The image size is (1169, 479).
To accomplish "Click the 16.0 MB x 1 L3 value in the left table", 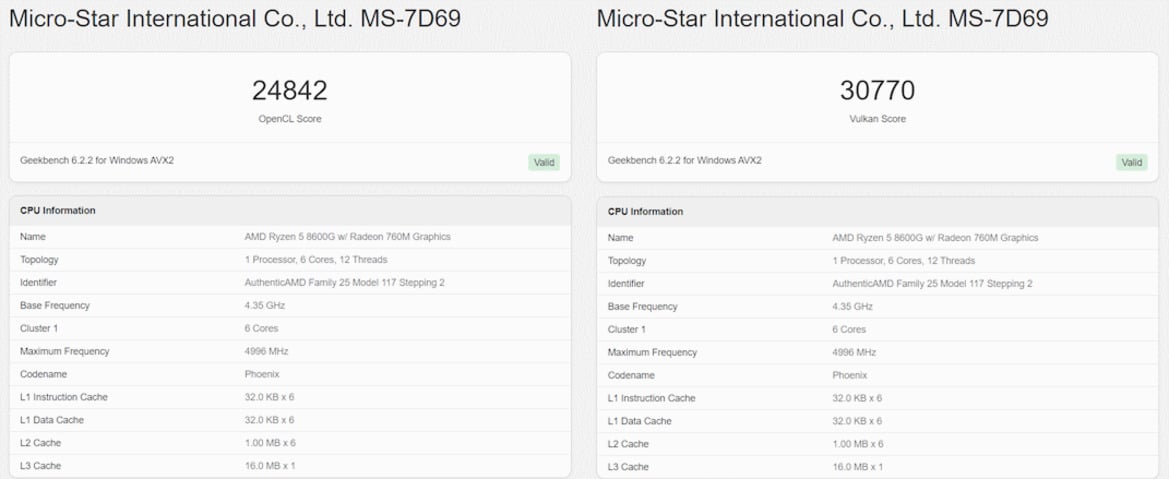I will 270,466.
